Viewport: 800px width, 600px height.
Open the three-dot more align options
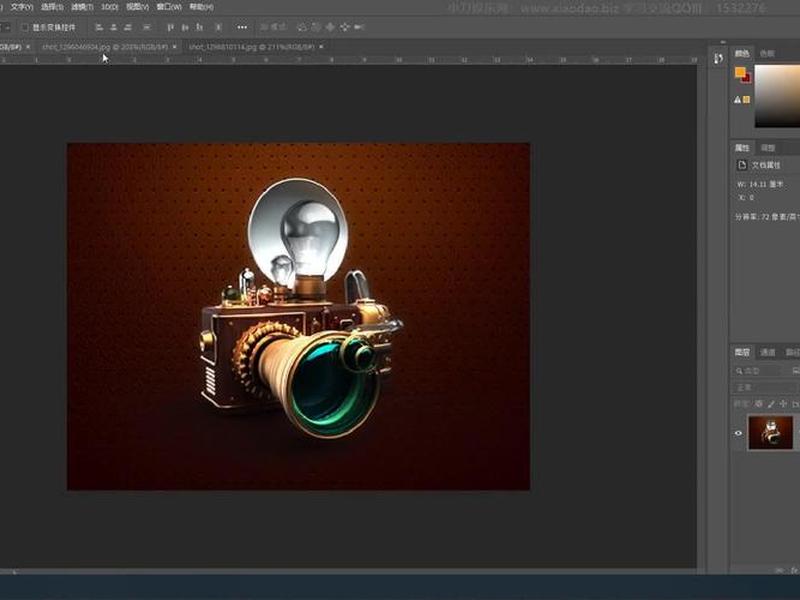(x=242, y=27)
